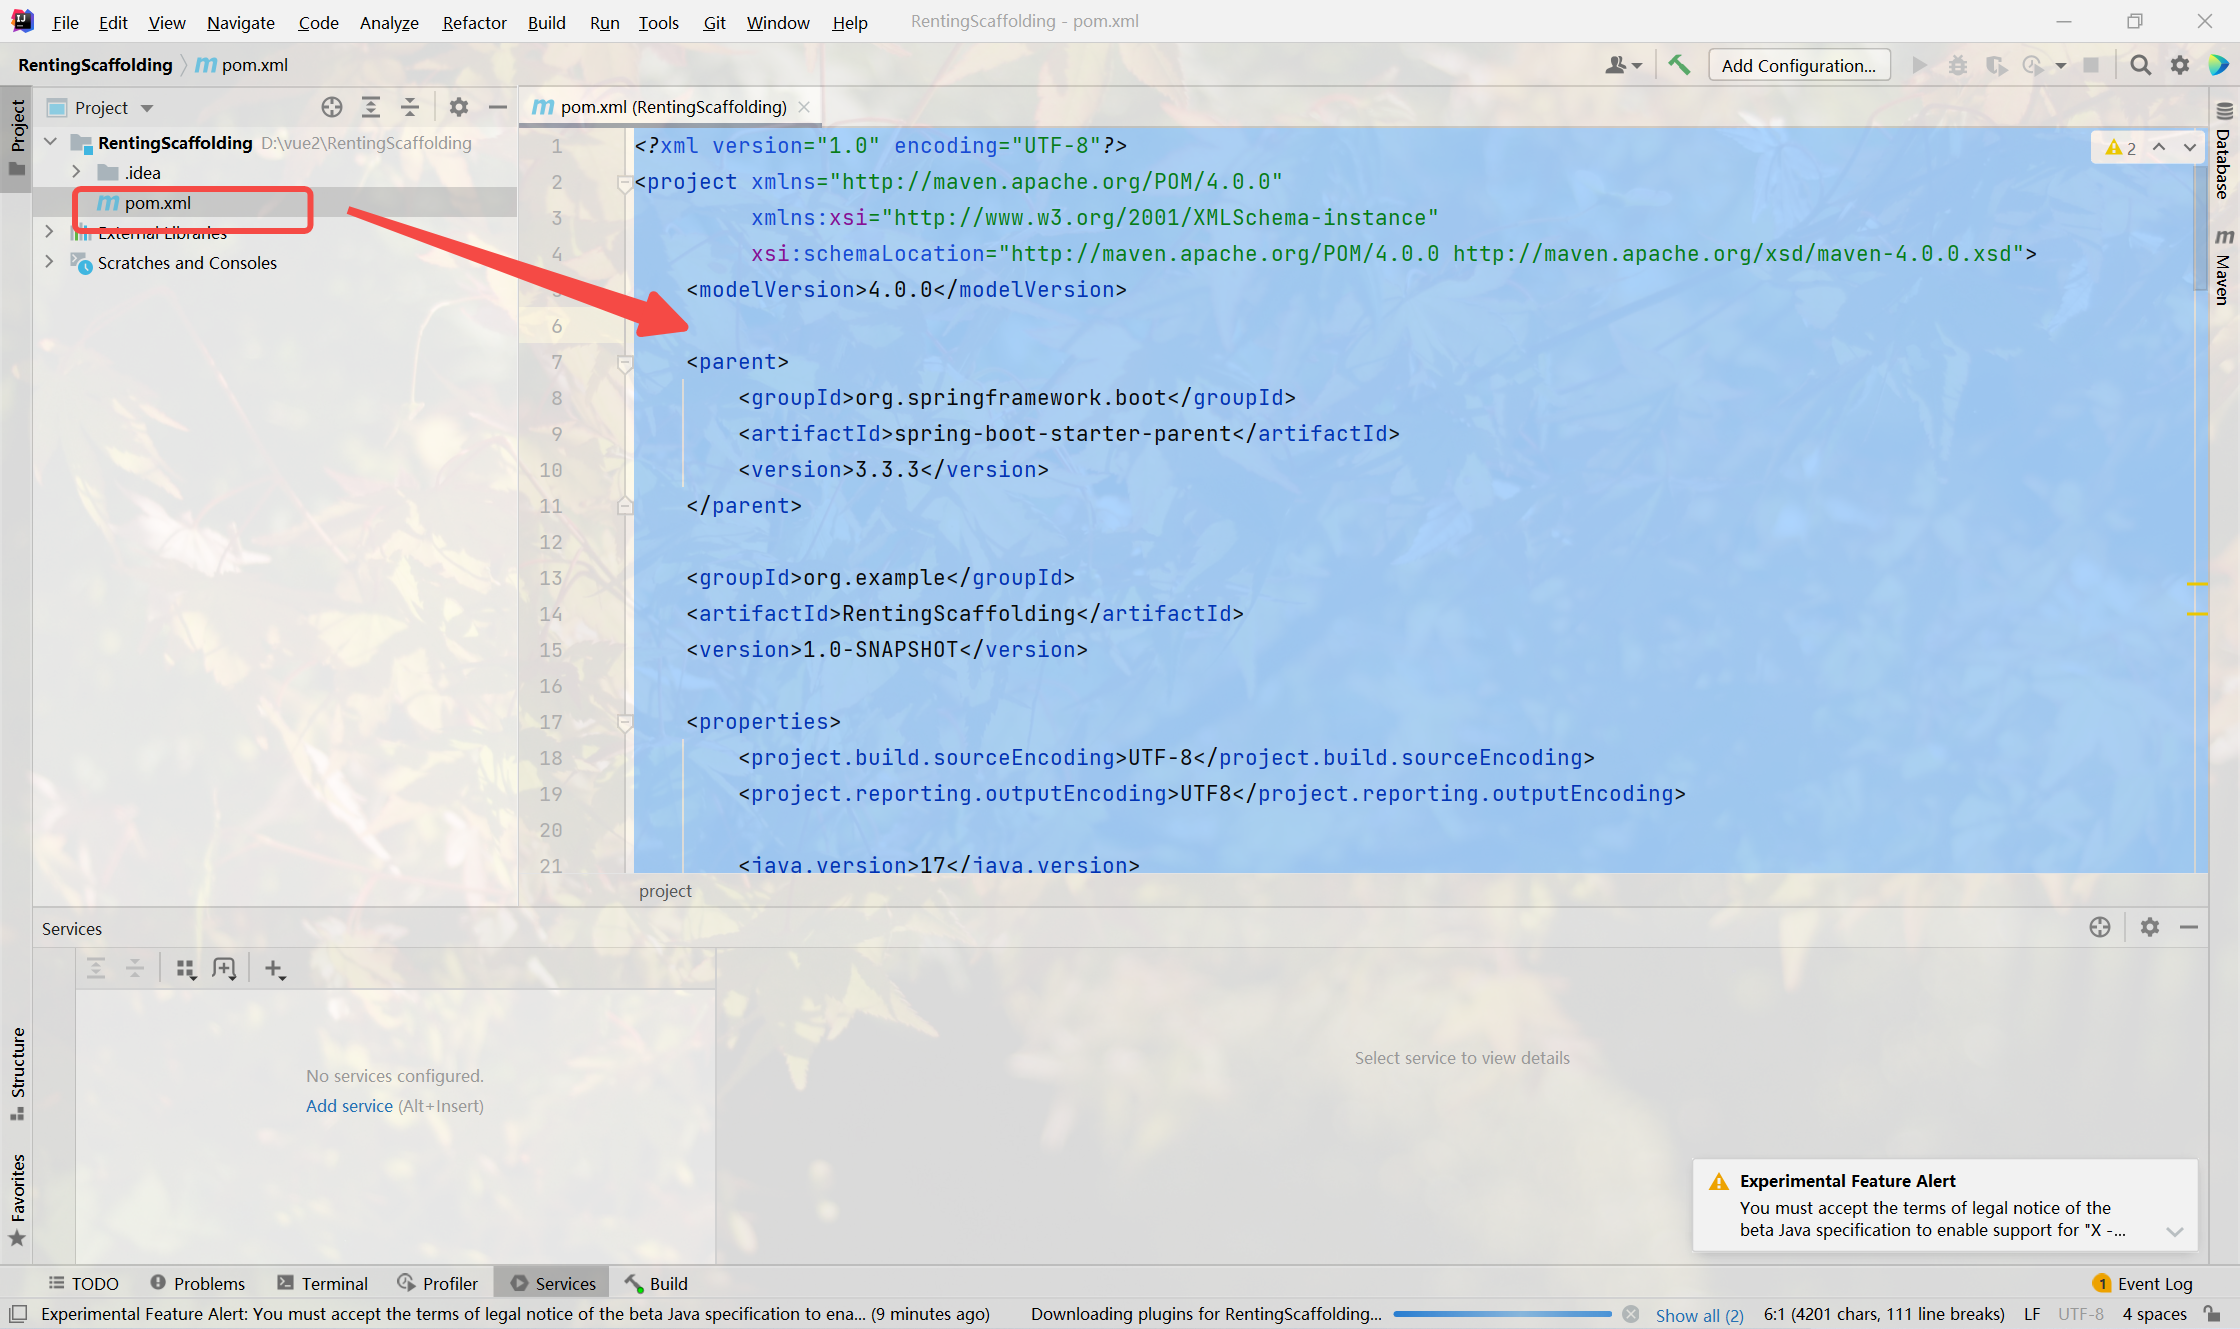Click the Stop square icon in toolbar
The height and width of the screenshot is (1329, 2240).
2091,65
